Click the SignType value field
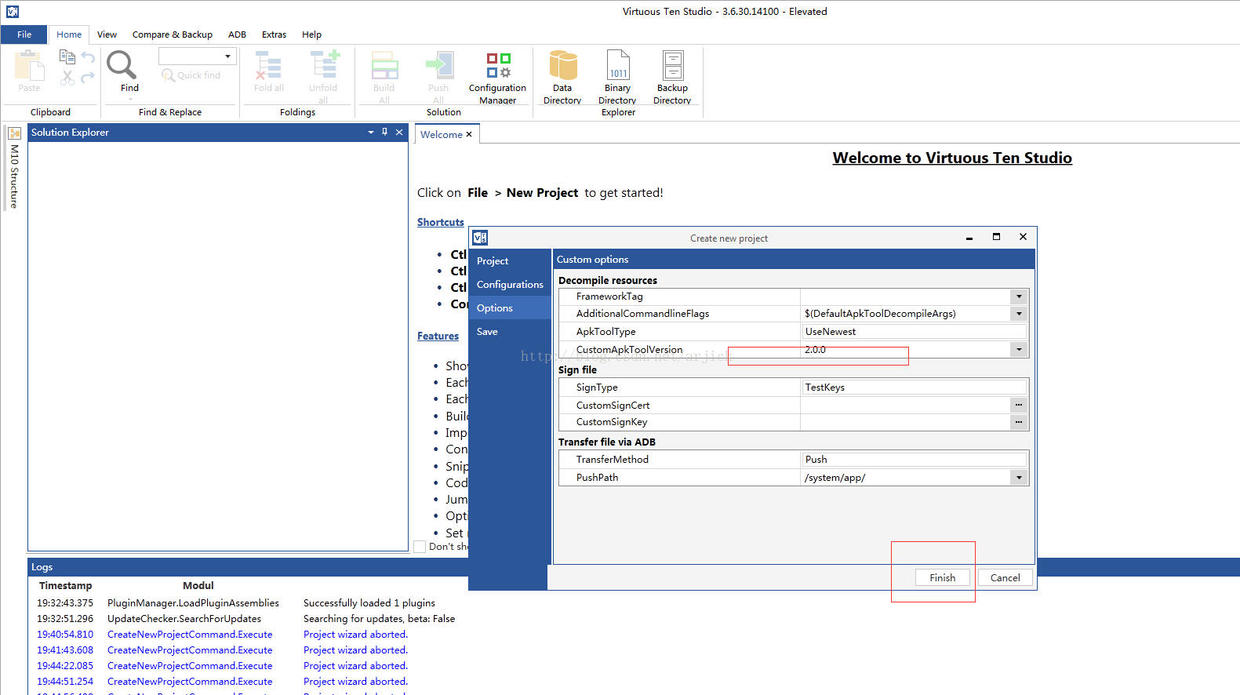 [914, 387]
